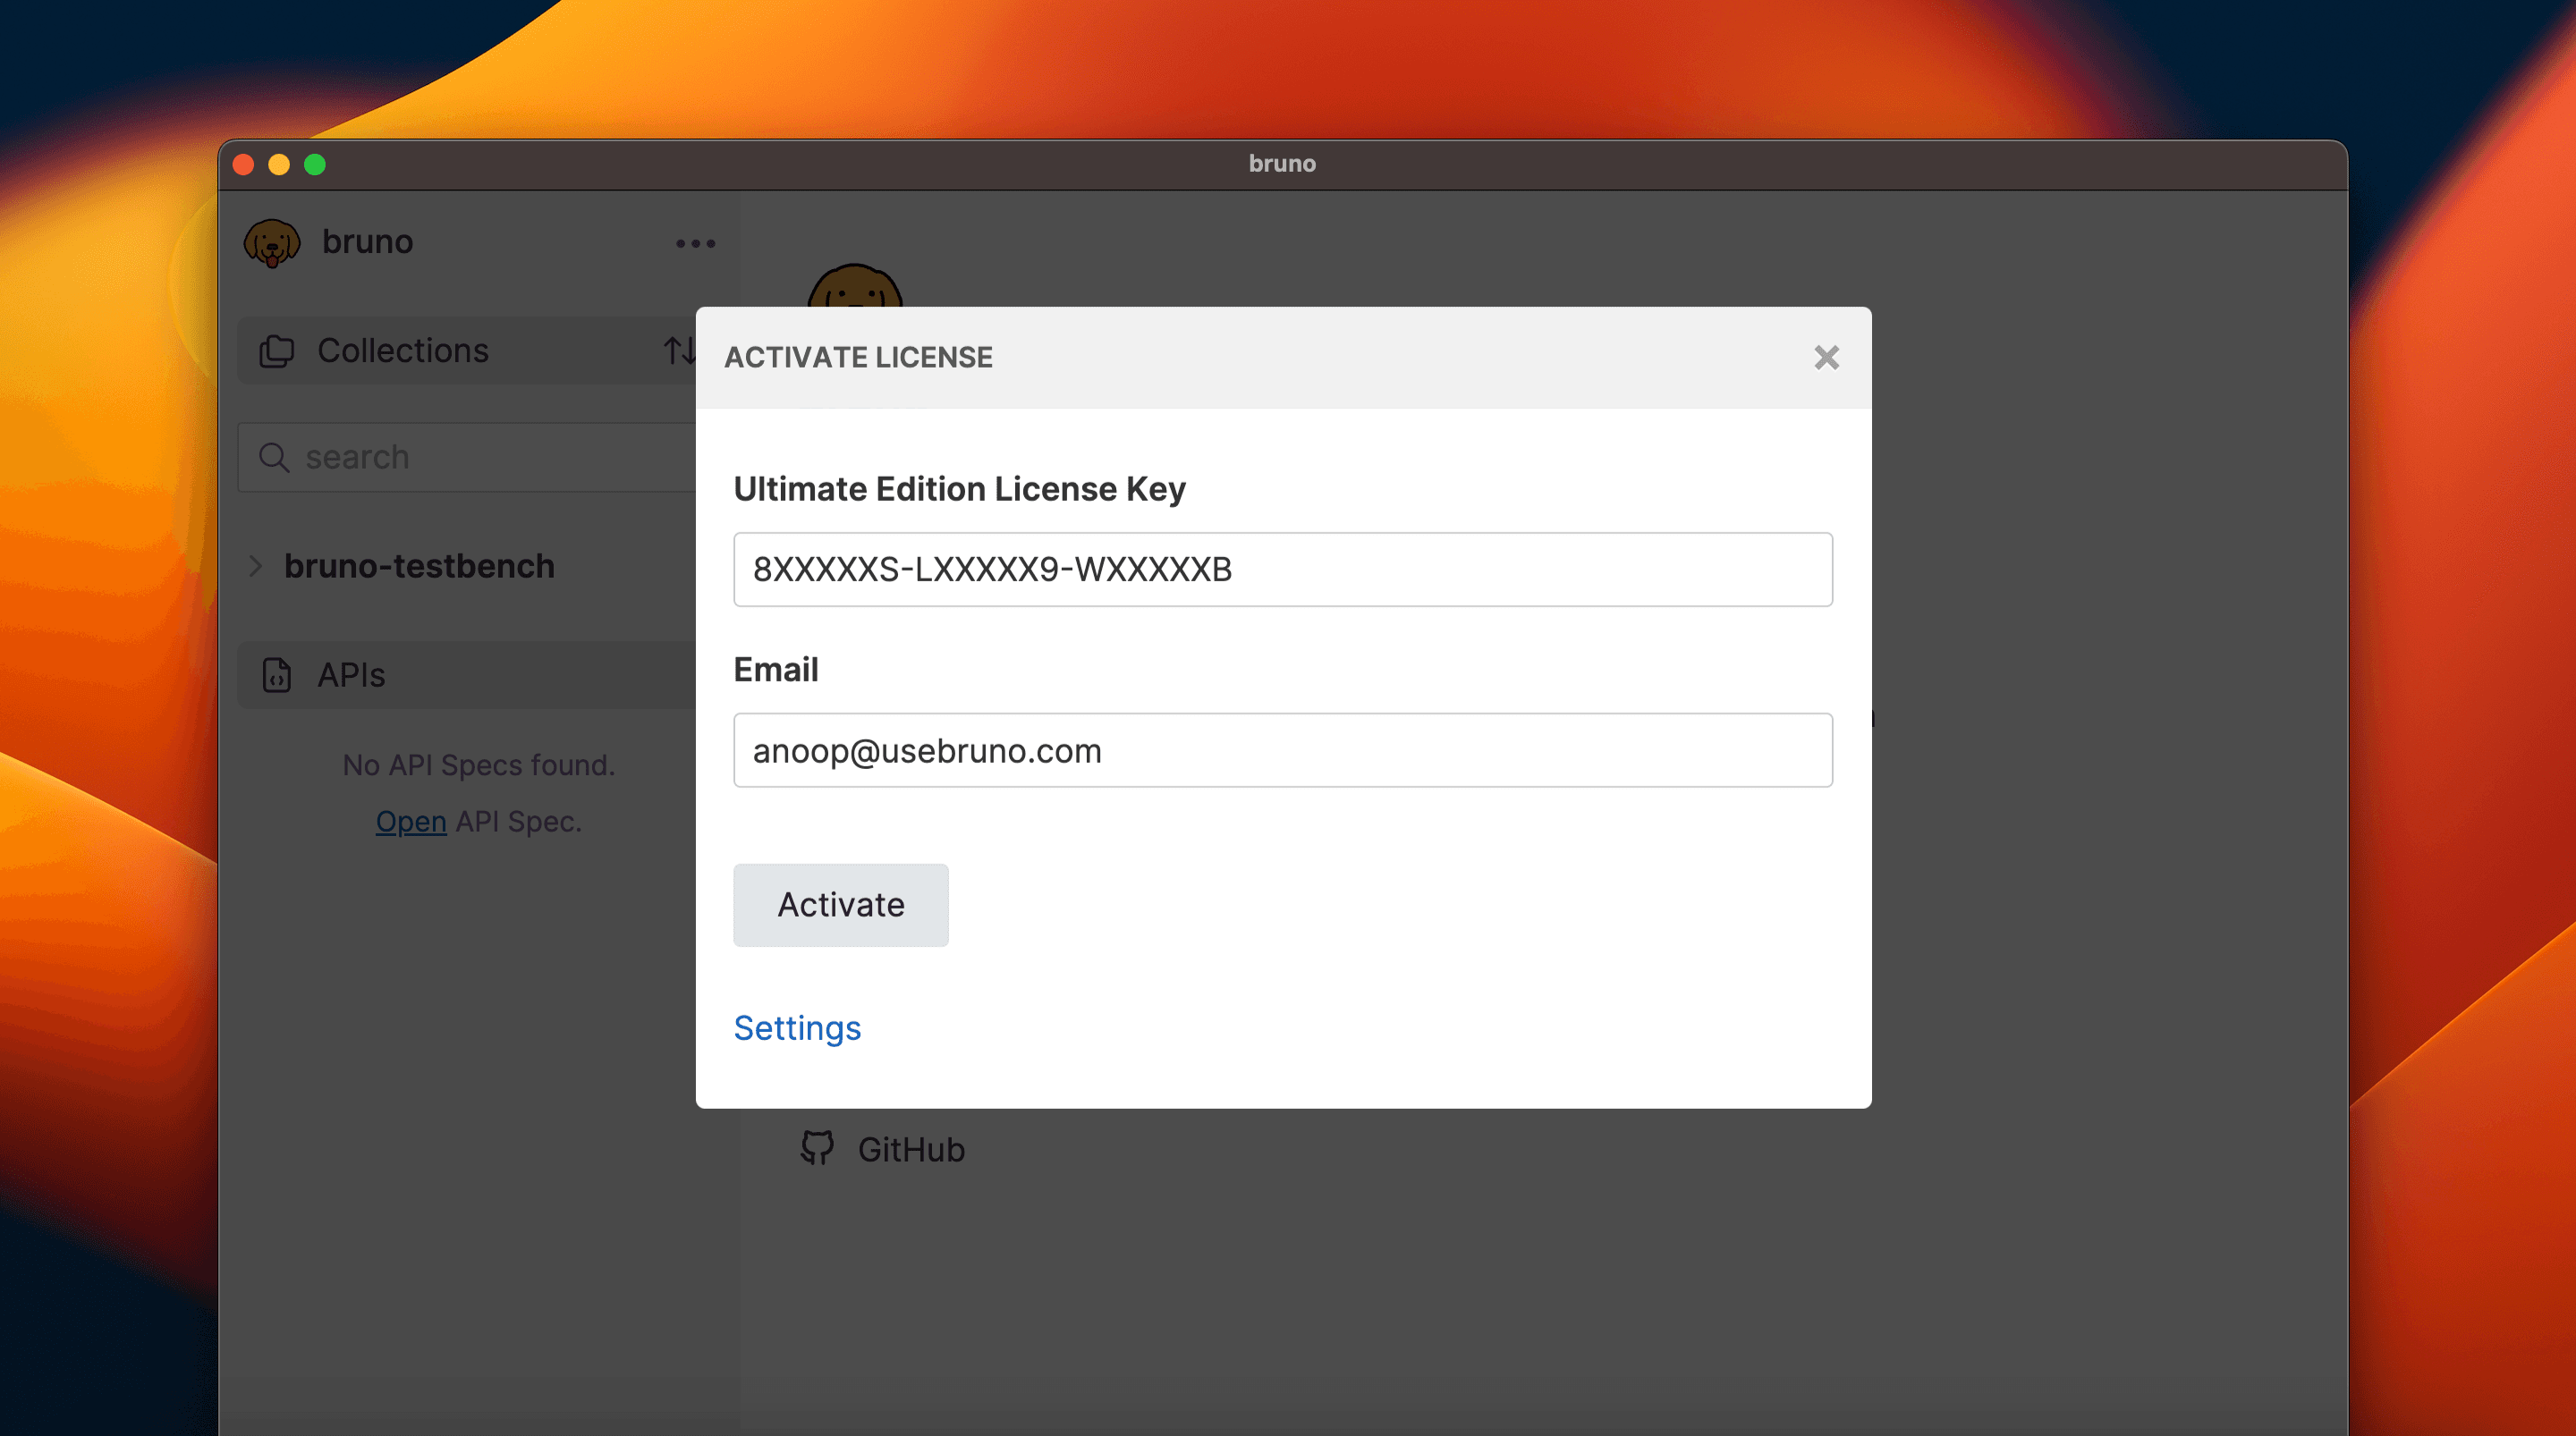Open the bruno sidebar three-dots menu

[x=695, y=243]
